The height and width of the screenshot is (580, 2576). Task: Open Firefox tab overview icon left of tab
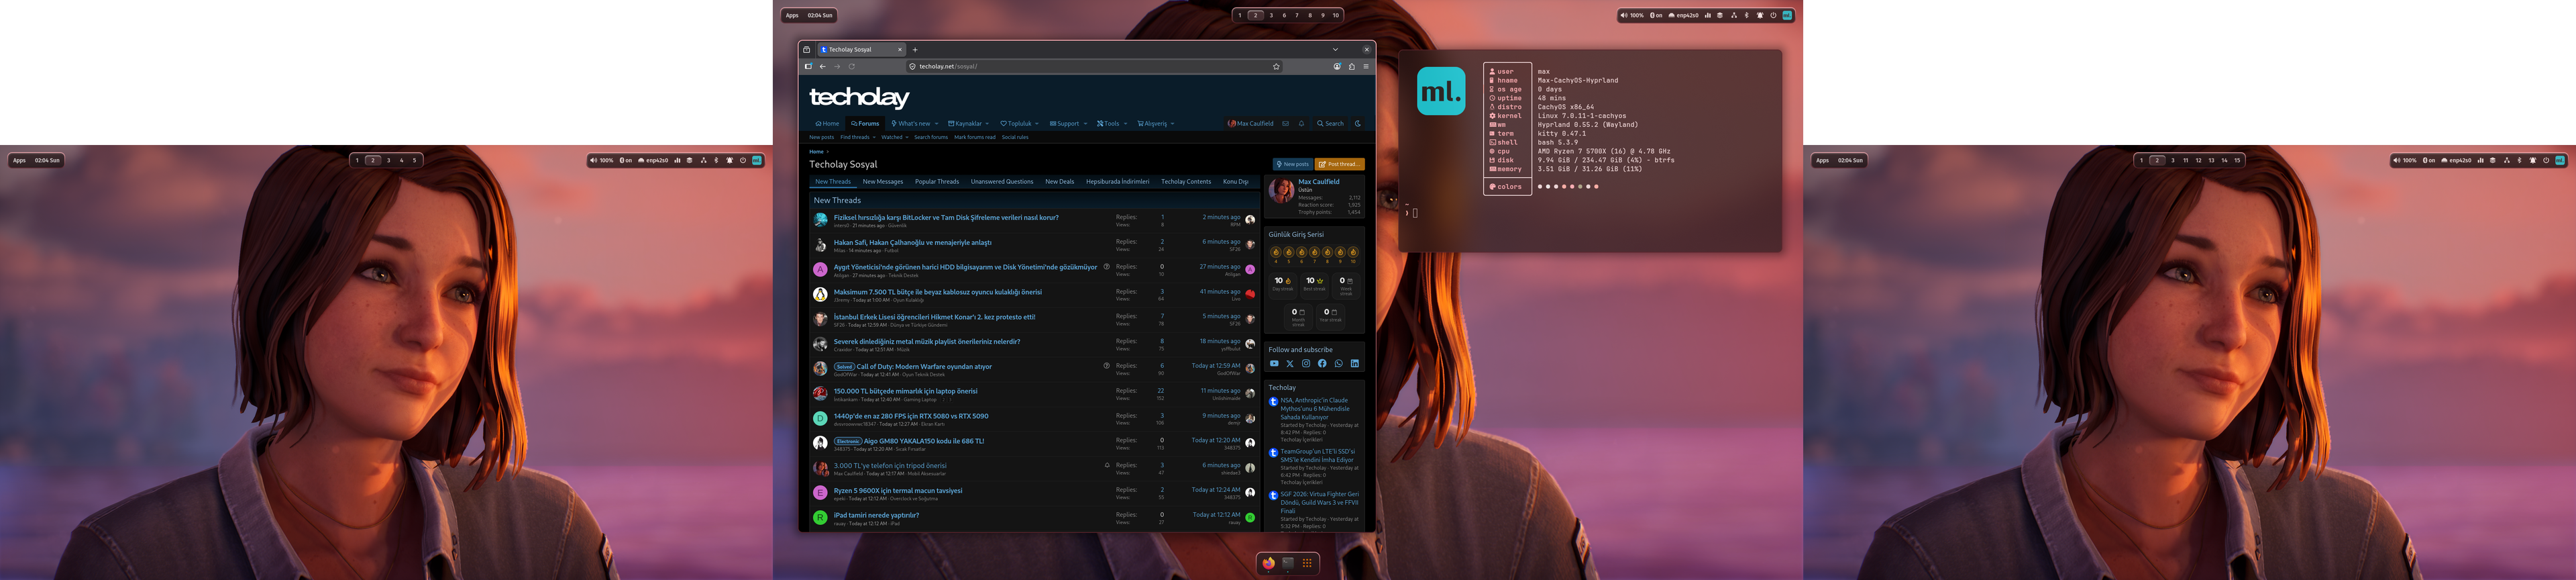(807, 49)
